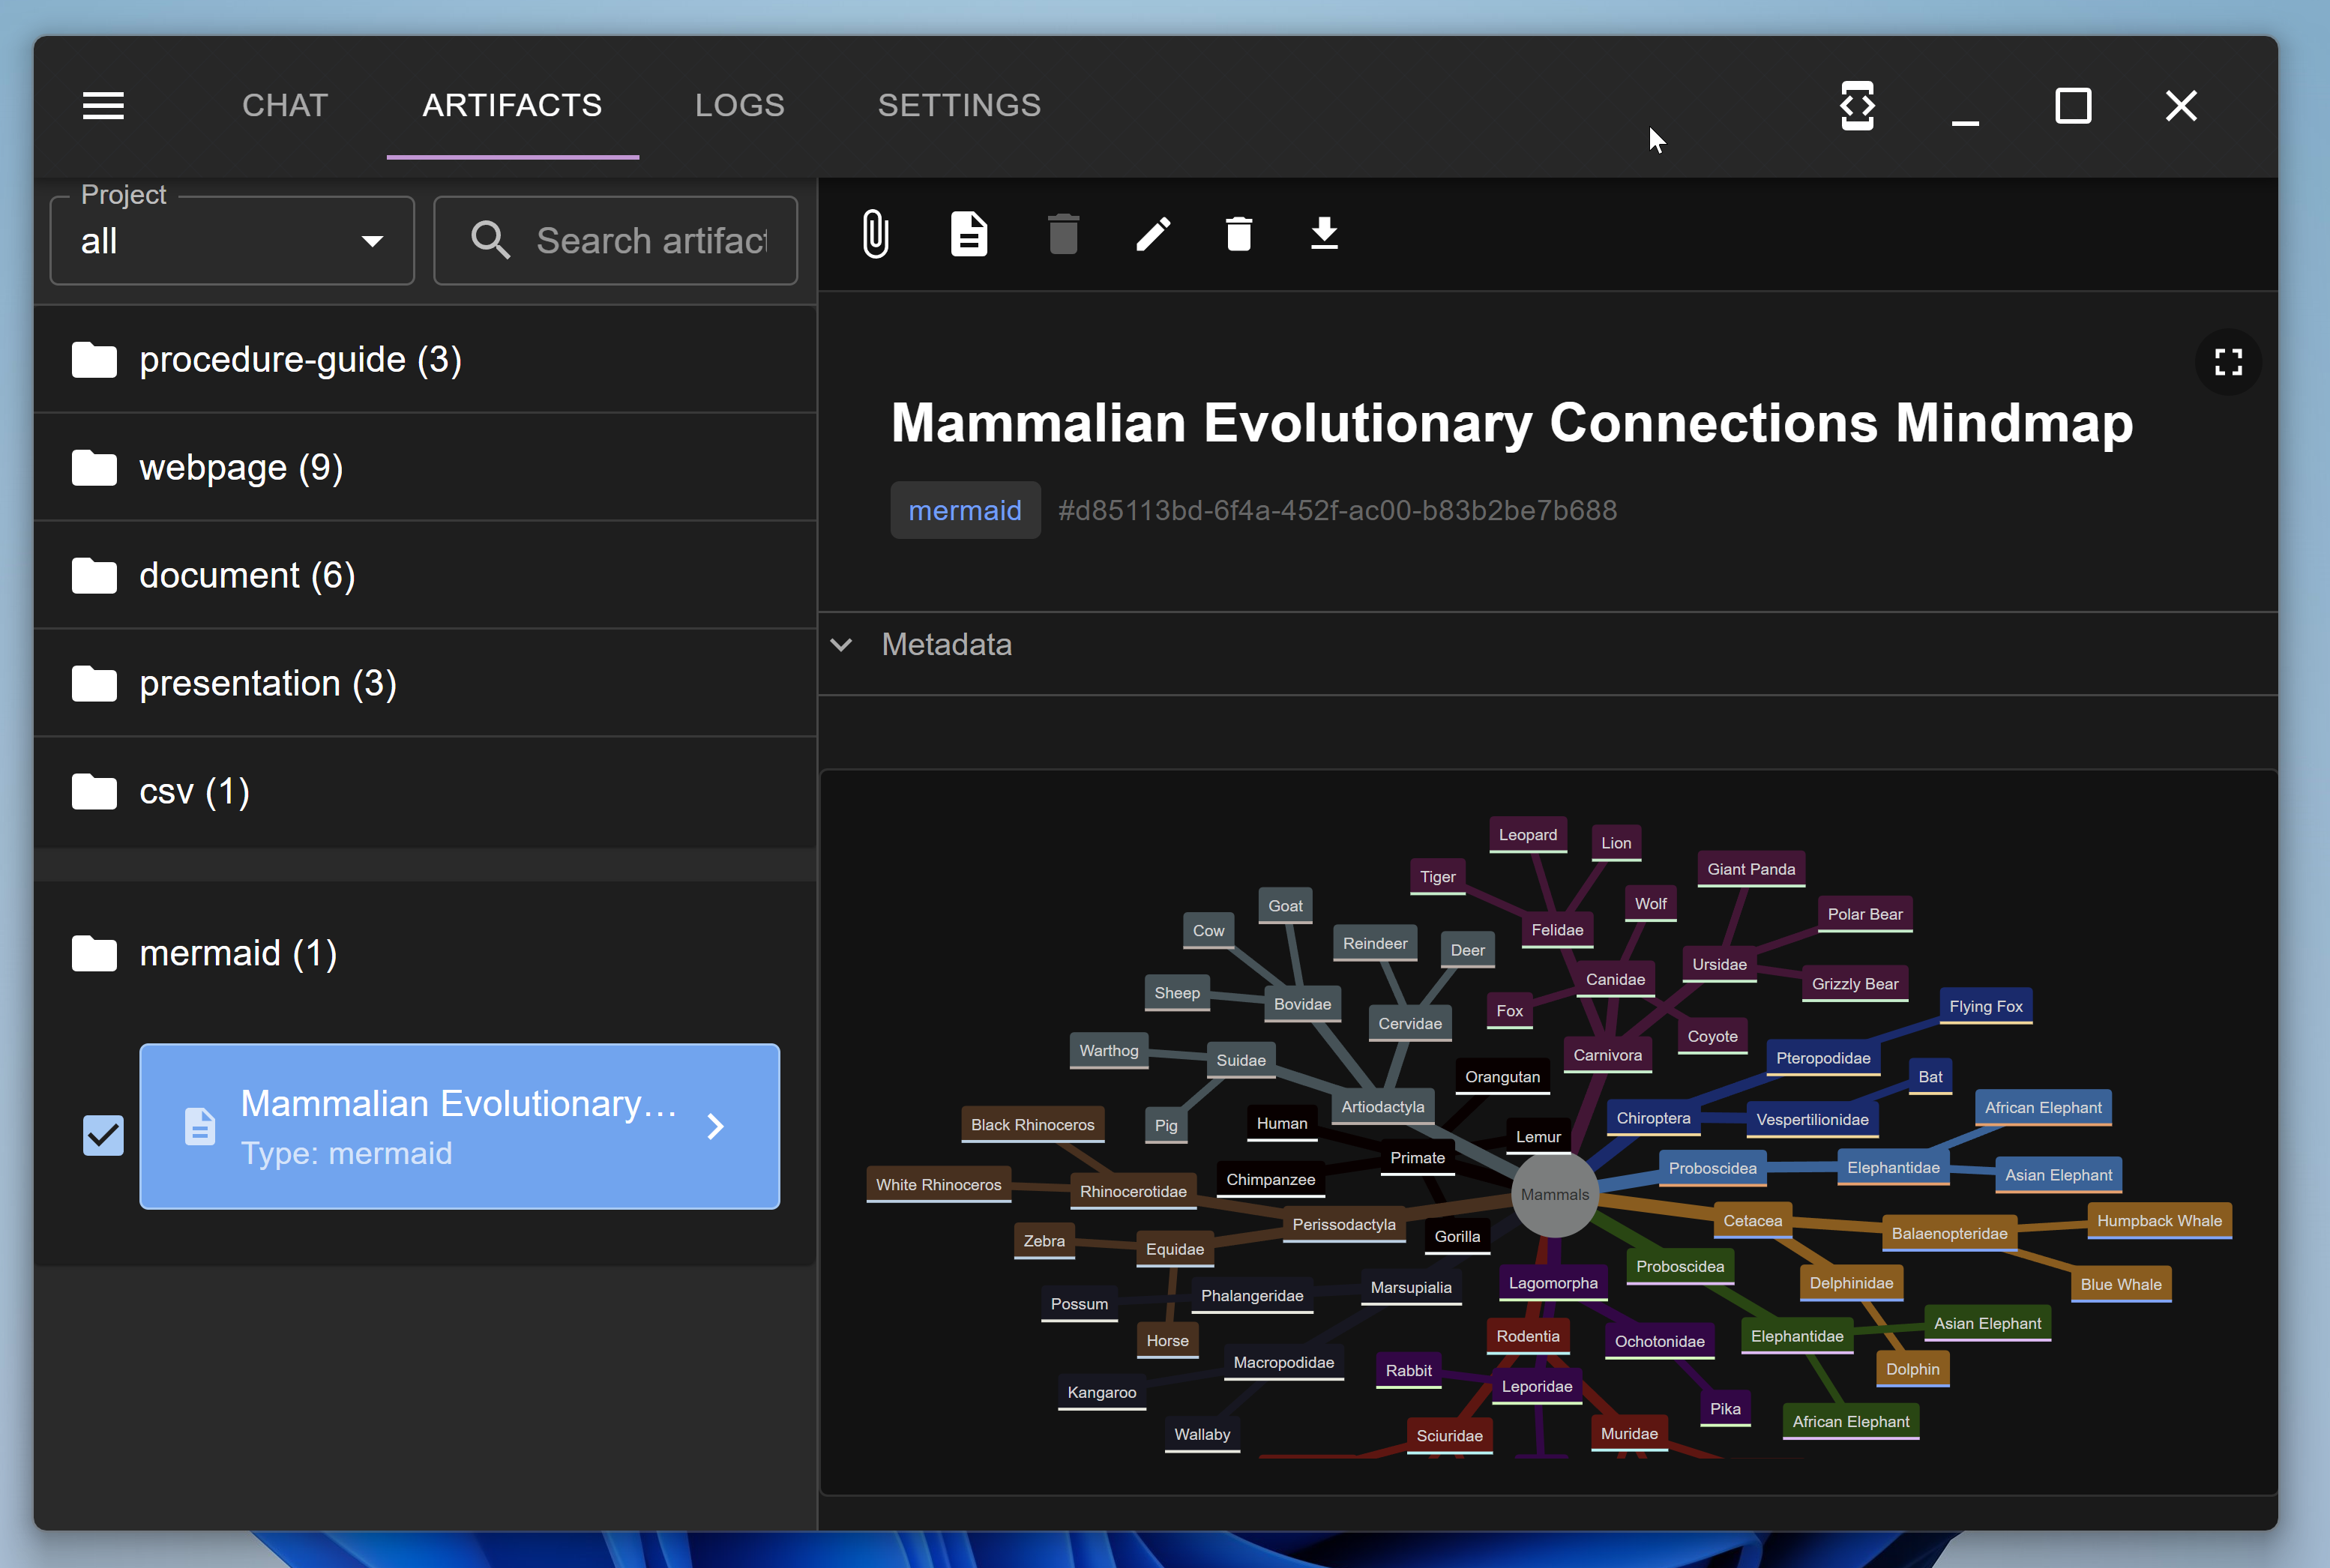Open the LOGS tab
Screen dimensions: 2330x1568
tap(740, 105)
